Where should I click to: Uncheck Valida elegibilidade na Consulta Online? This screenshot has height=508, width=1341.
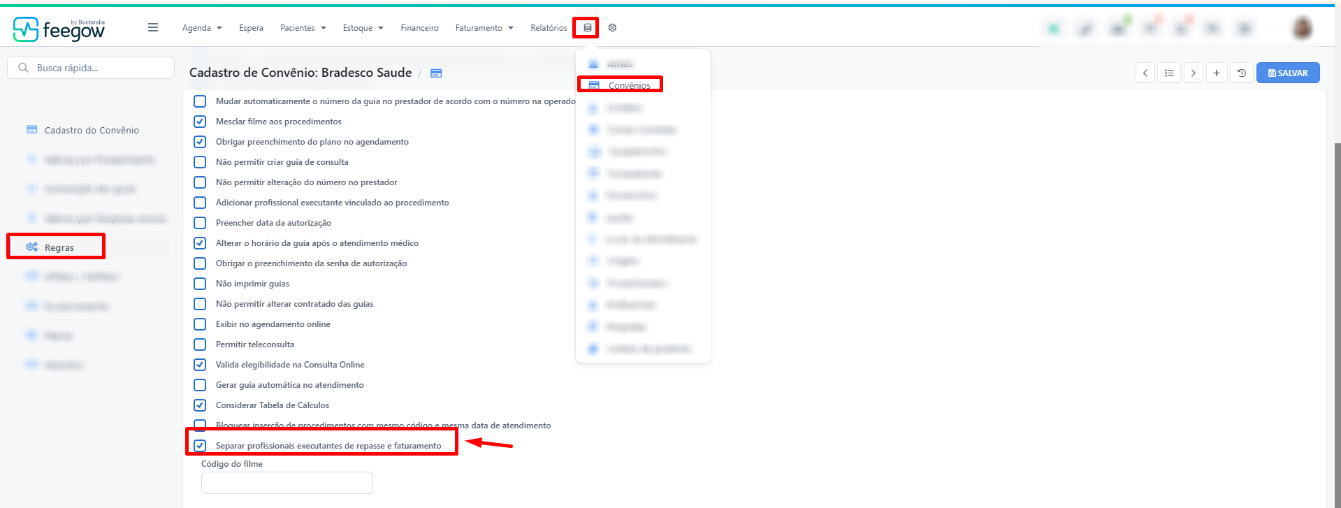click(x=200, y=364)
